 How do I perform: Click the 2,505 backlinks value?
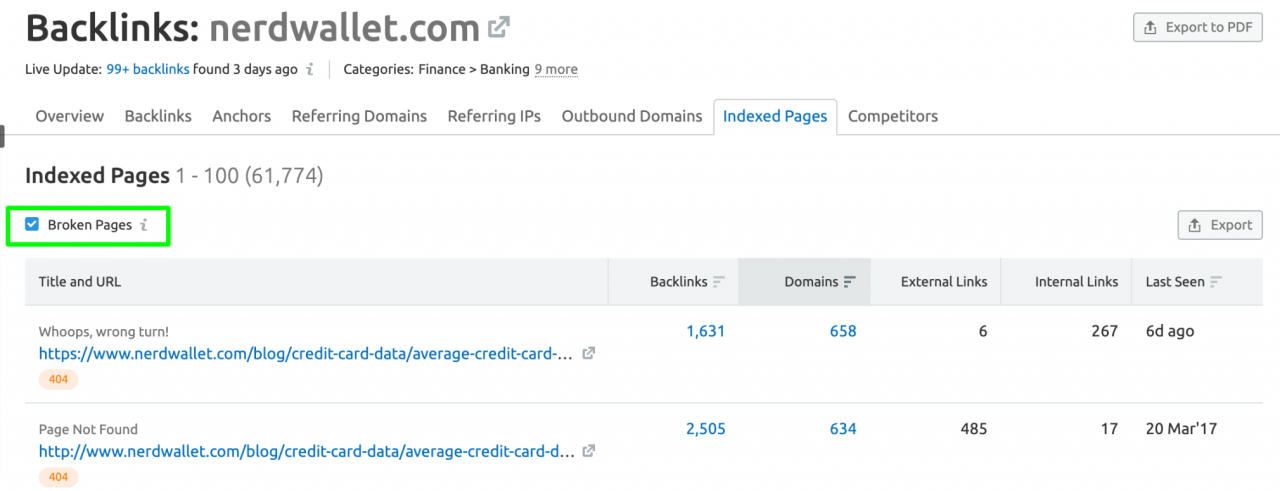point(705,429)
